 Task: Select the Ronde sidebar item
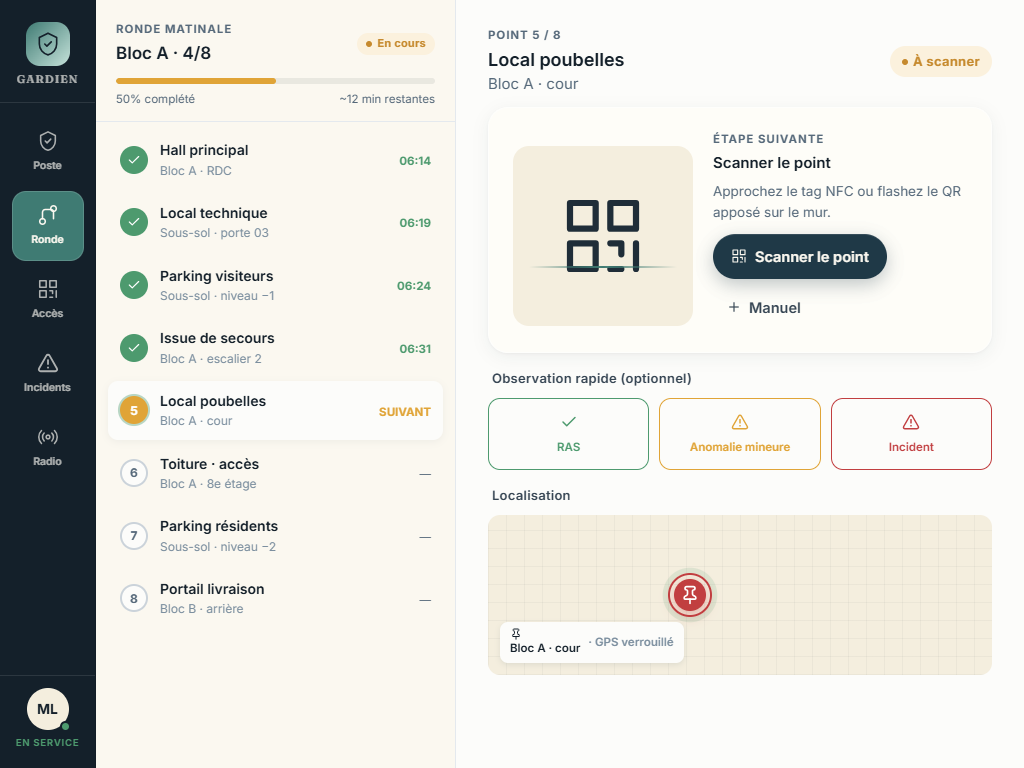[48, 226]
